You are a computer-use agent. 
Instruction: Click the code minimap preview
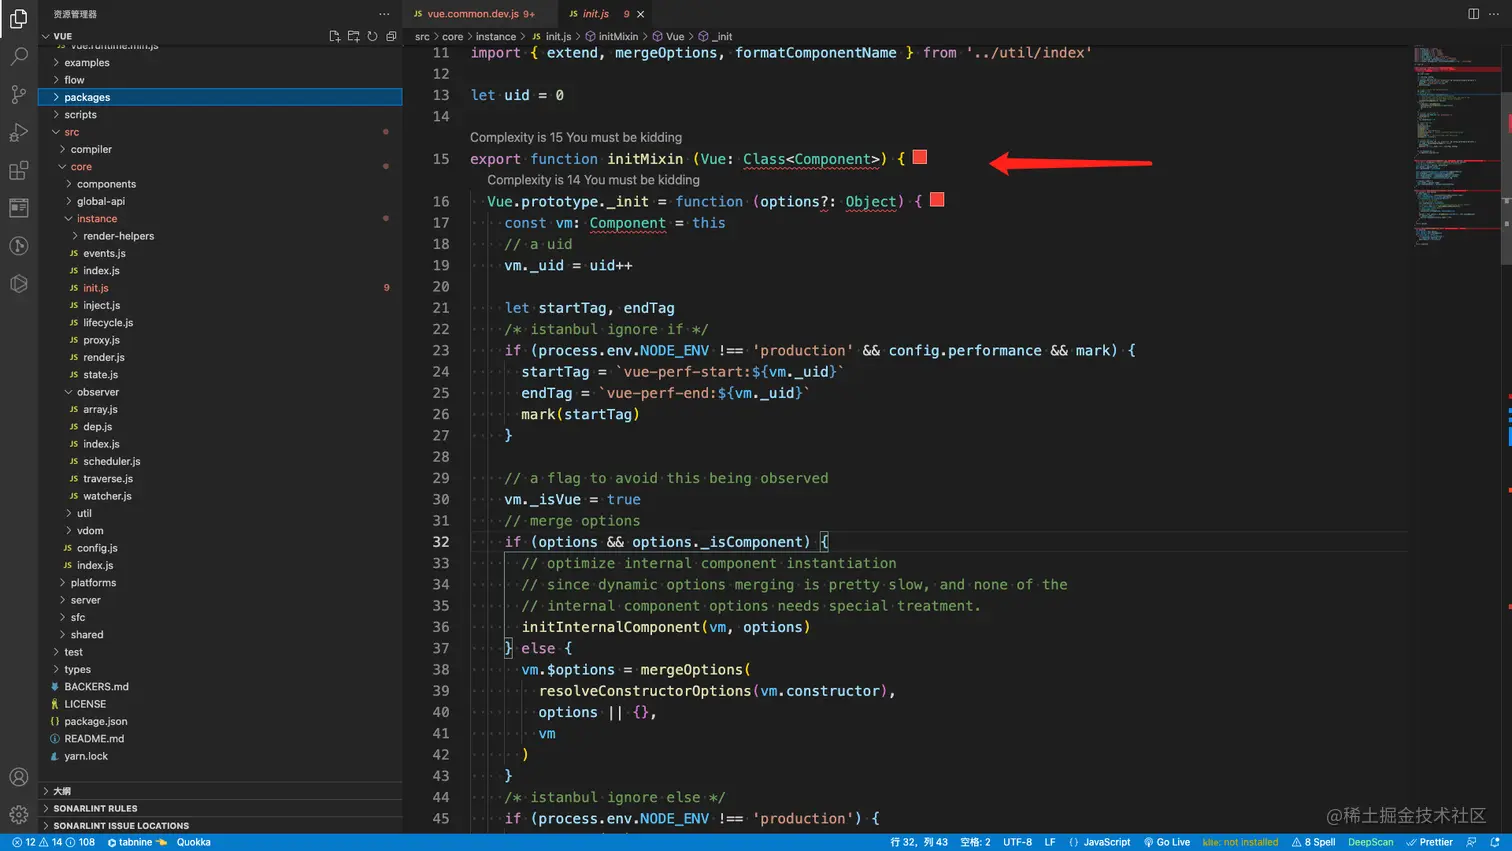[1456, 145]
